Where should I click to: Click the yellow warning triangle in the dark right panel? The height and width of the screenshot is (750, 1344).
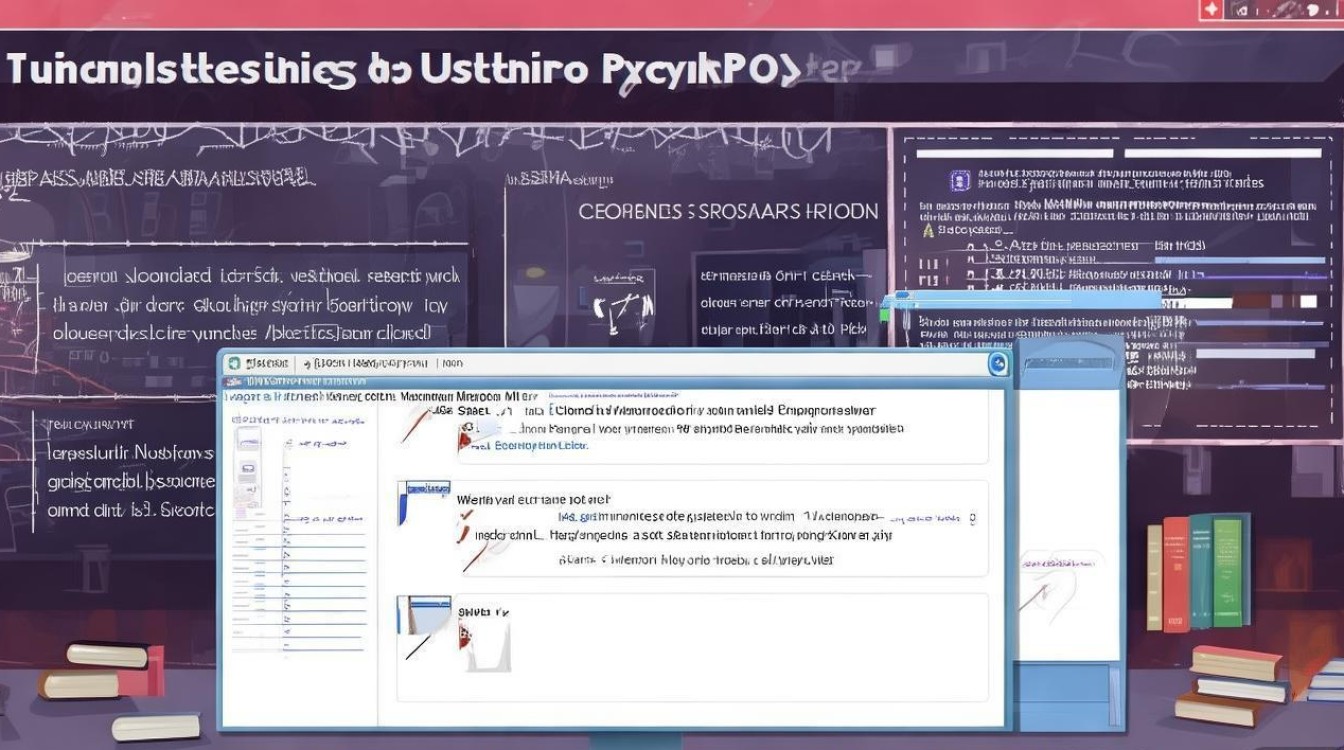click(x=928, y=229)
